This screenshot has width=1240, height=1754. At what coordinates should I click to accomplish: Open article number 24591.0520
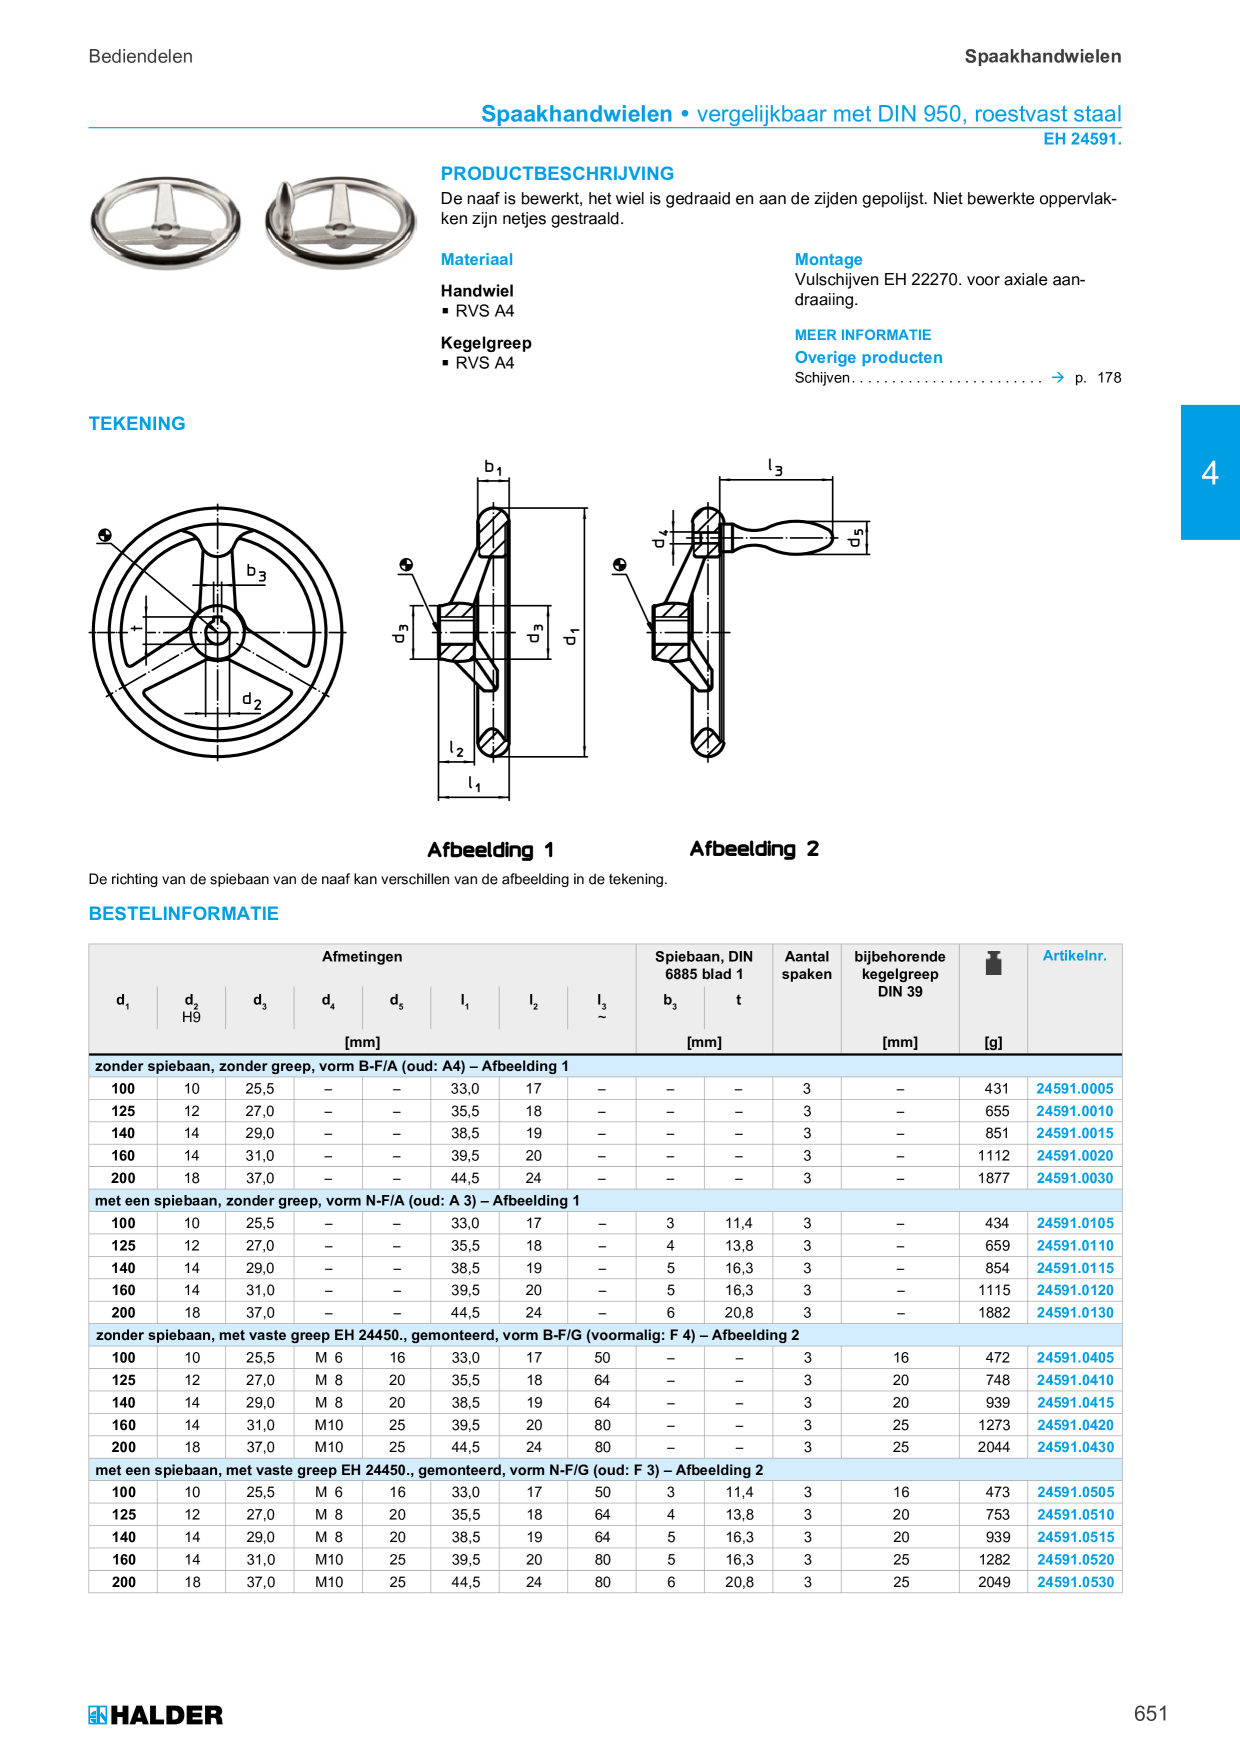click(x=1074, y=1560)
